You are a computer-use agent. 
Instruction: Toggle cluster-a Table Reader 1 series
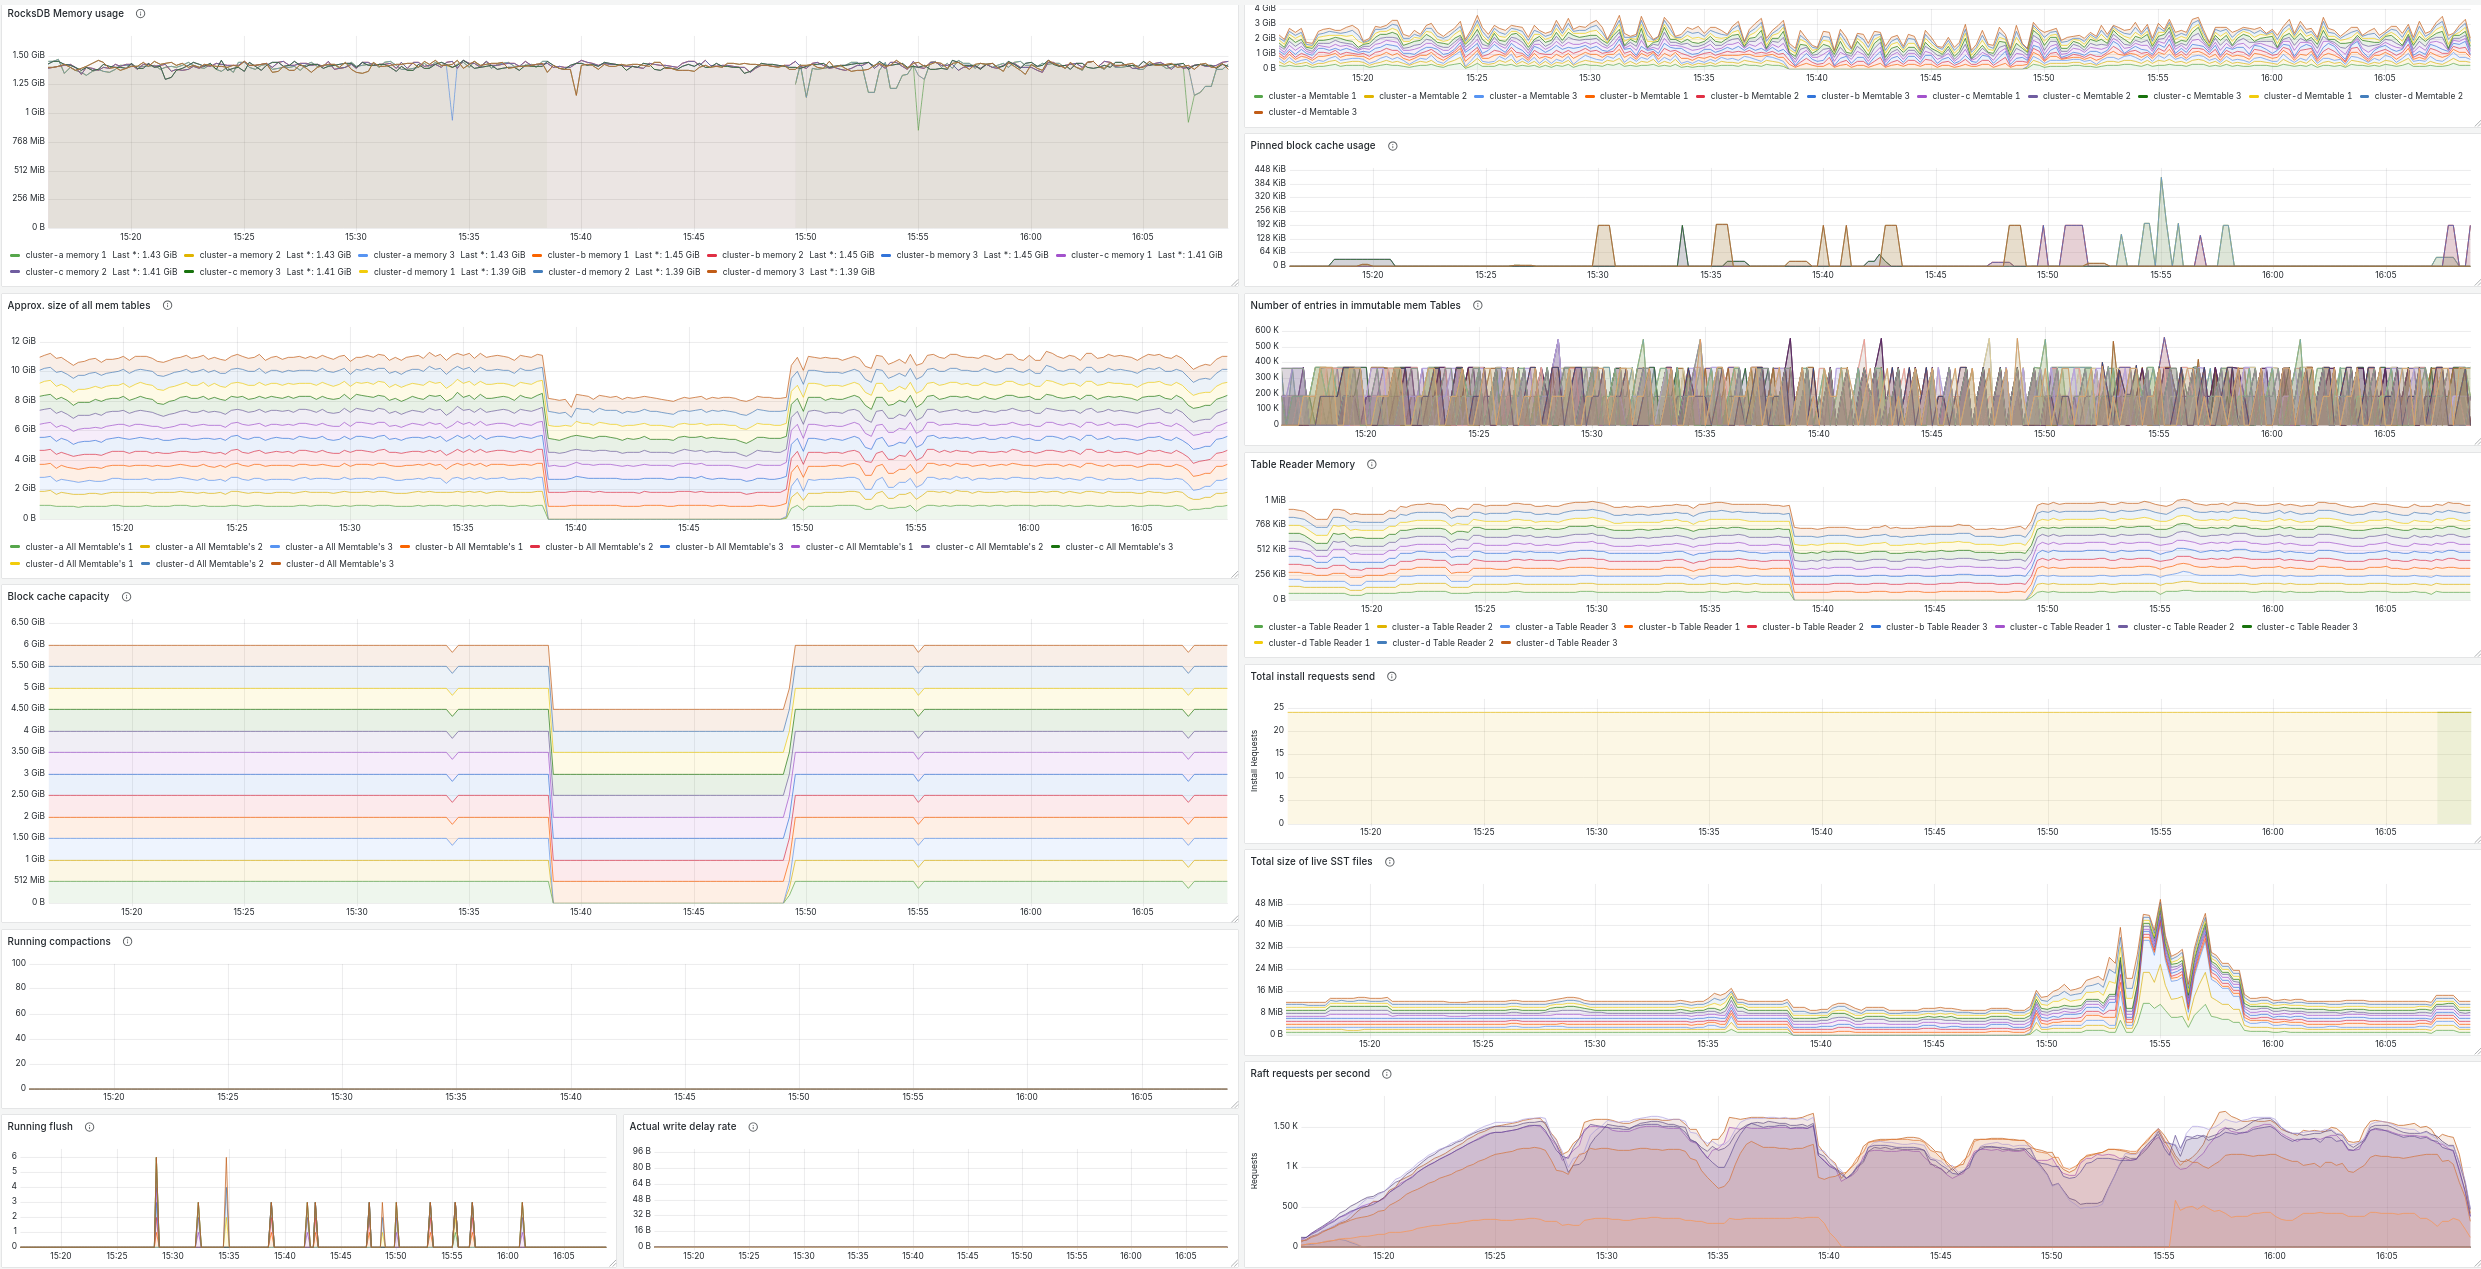(x=1318, y=627)
